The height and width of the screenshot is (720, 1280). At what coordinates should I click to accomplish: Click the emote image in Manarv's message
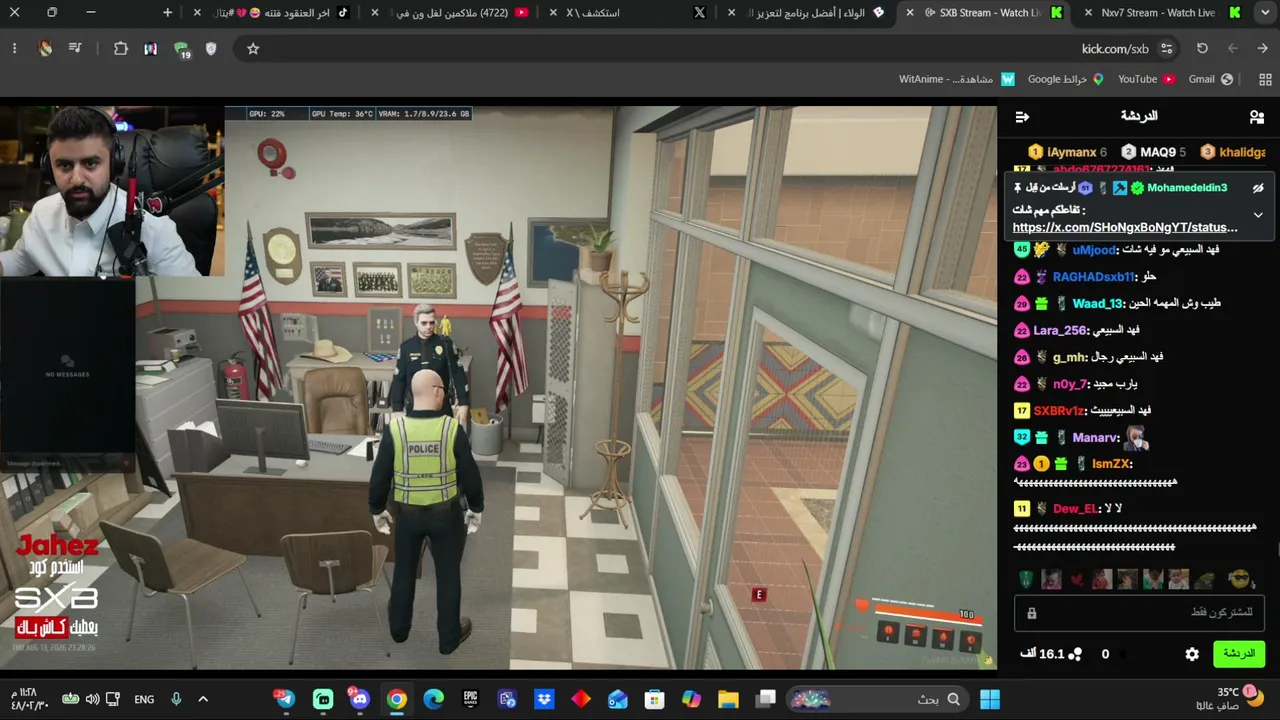tap(1136, 438)
